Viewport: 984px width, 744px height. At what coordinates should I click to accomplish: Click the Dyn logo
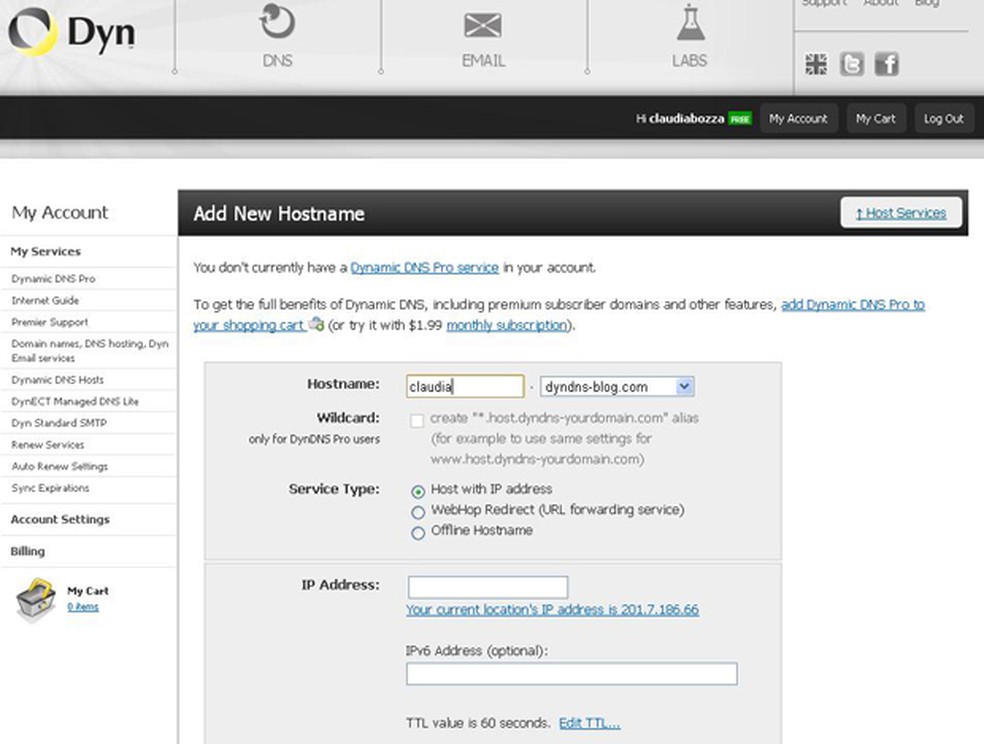pos(75,33)
